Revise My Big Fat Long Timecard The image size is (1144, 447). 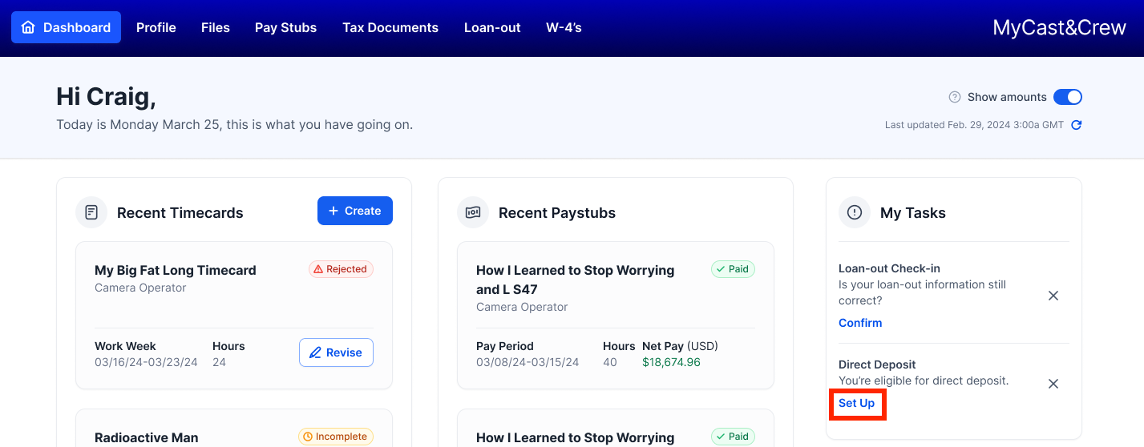click(336, 353)
